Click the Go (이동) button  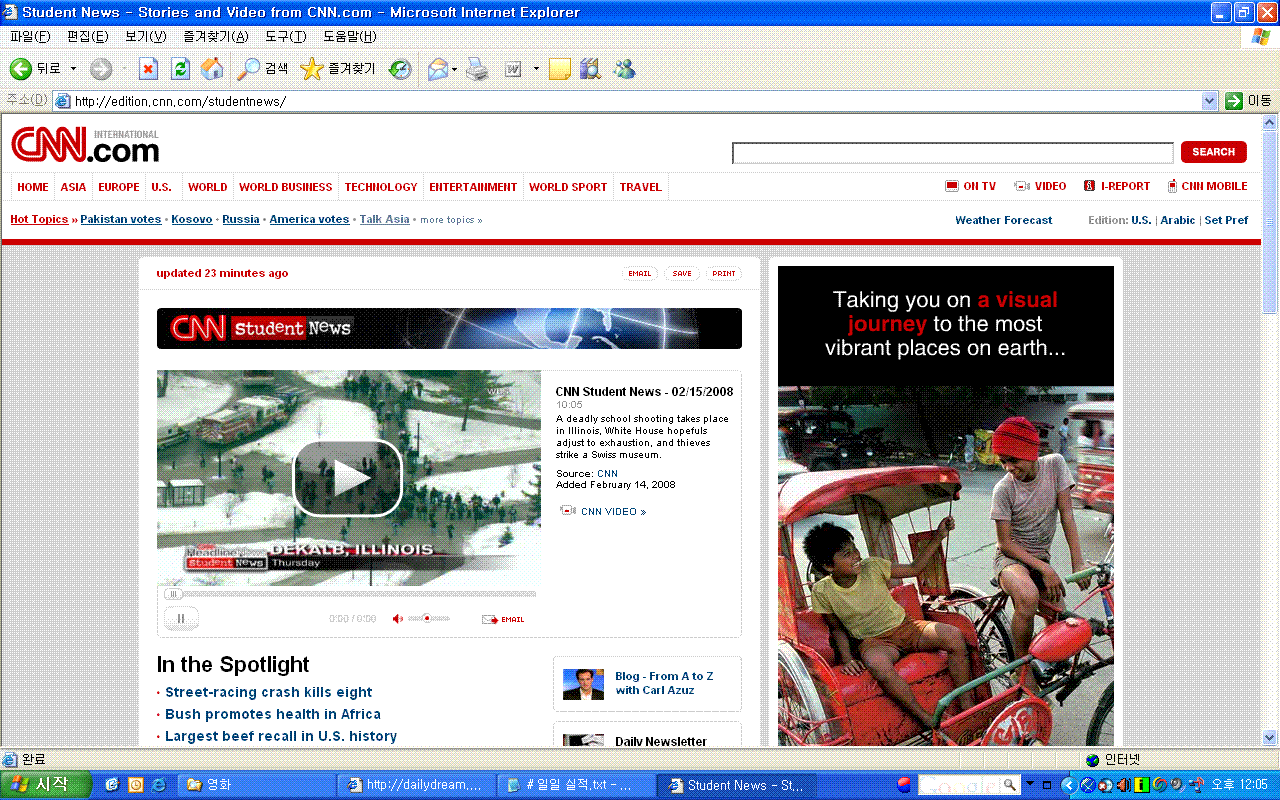pyautogui.click(x=1249, y=101)
